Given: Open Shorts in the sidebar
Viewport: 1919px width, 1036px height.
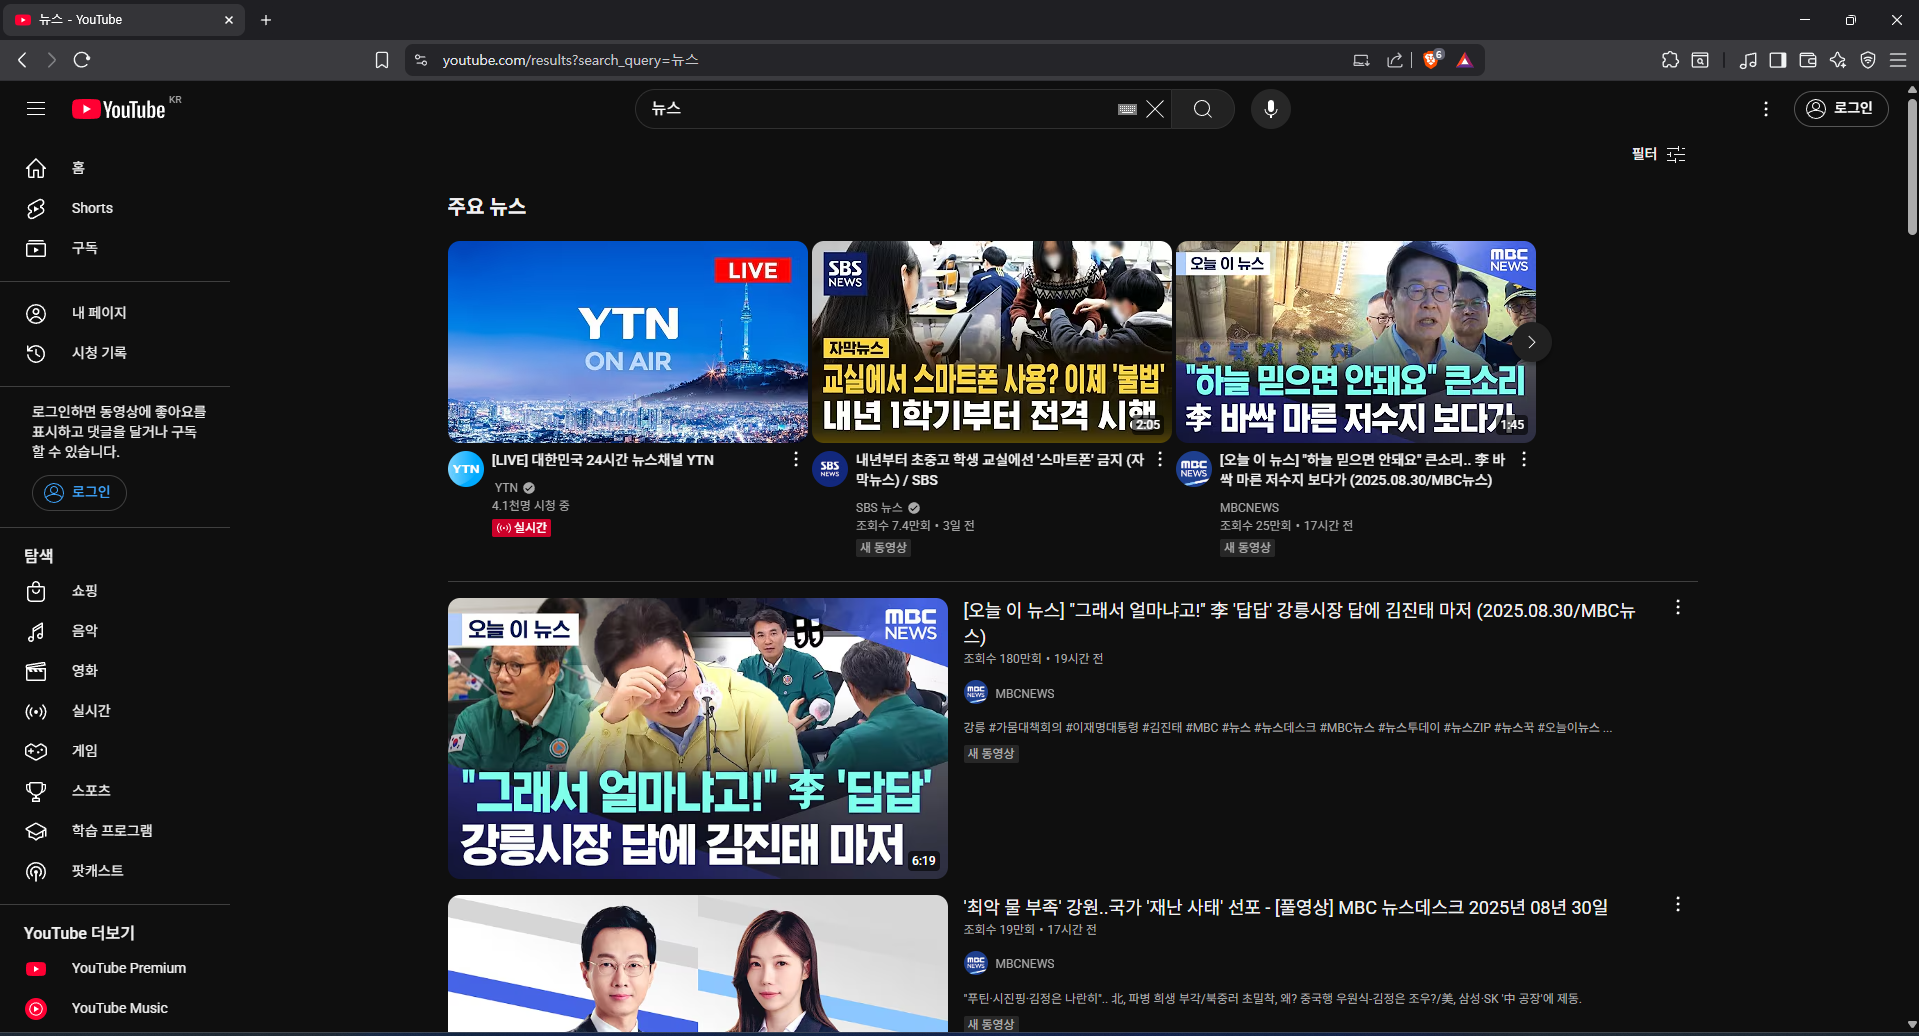Looking at the screenshot, I should pos(115,208).
